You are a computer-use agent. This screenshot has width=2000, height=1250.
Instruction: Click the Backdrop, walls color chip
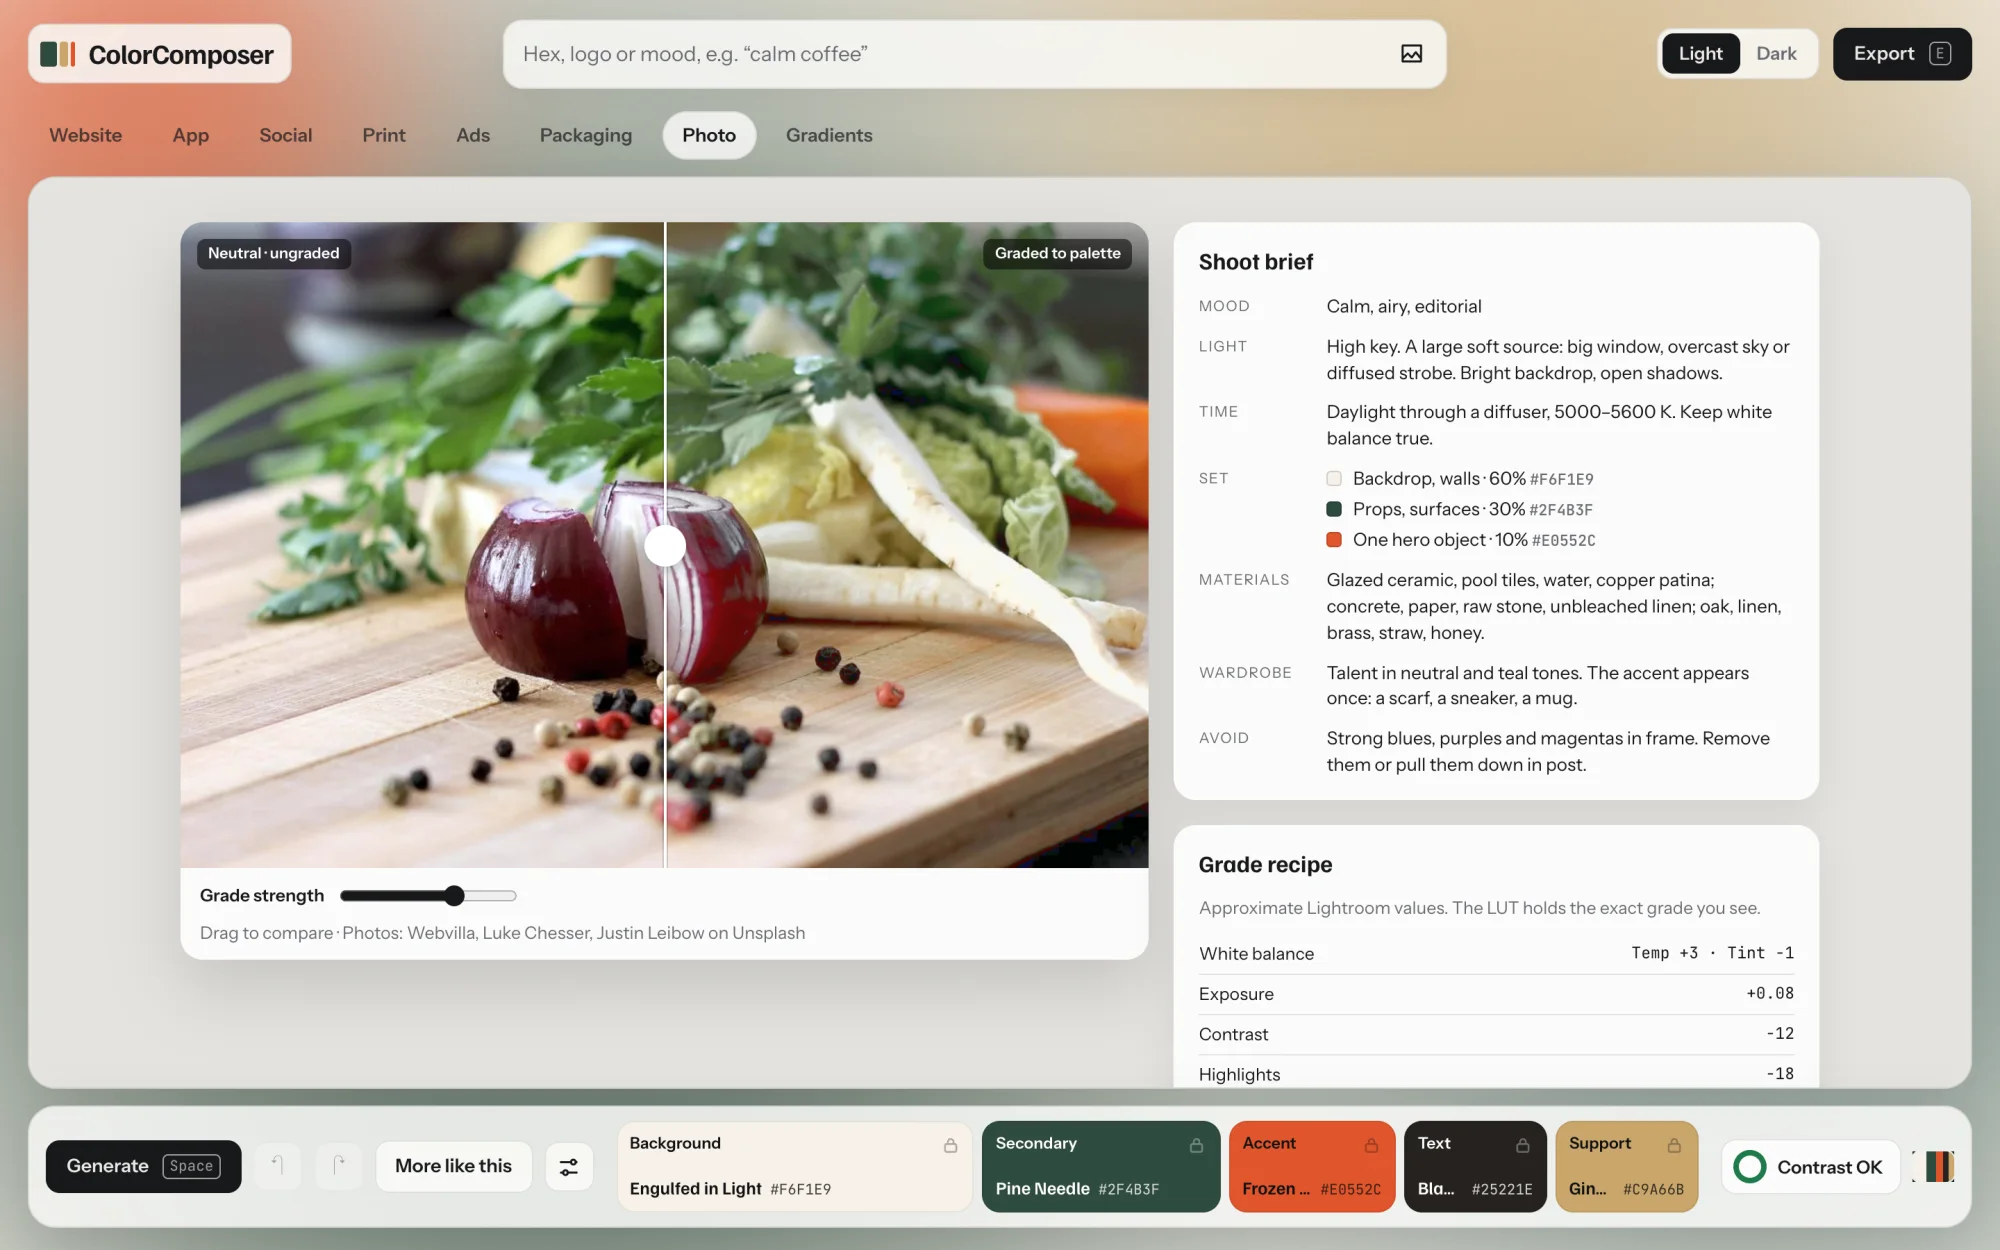pos(1334,479)
